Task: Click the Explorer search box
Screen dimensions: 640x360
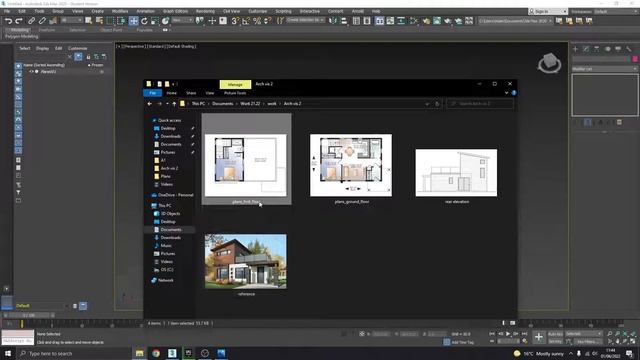Action: [480, 104]
